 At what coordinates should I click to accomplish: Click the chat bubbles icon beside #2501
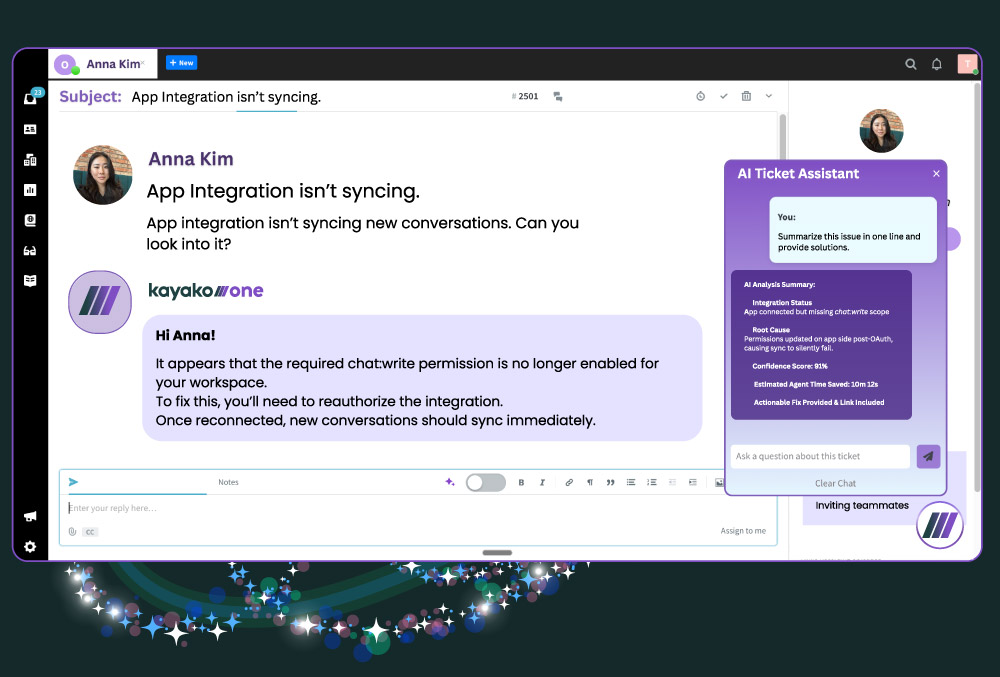tap(558, 97)
